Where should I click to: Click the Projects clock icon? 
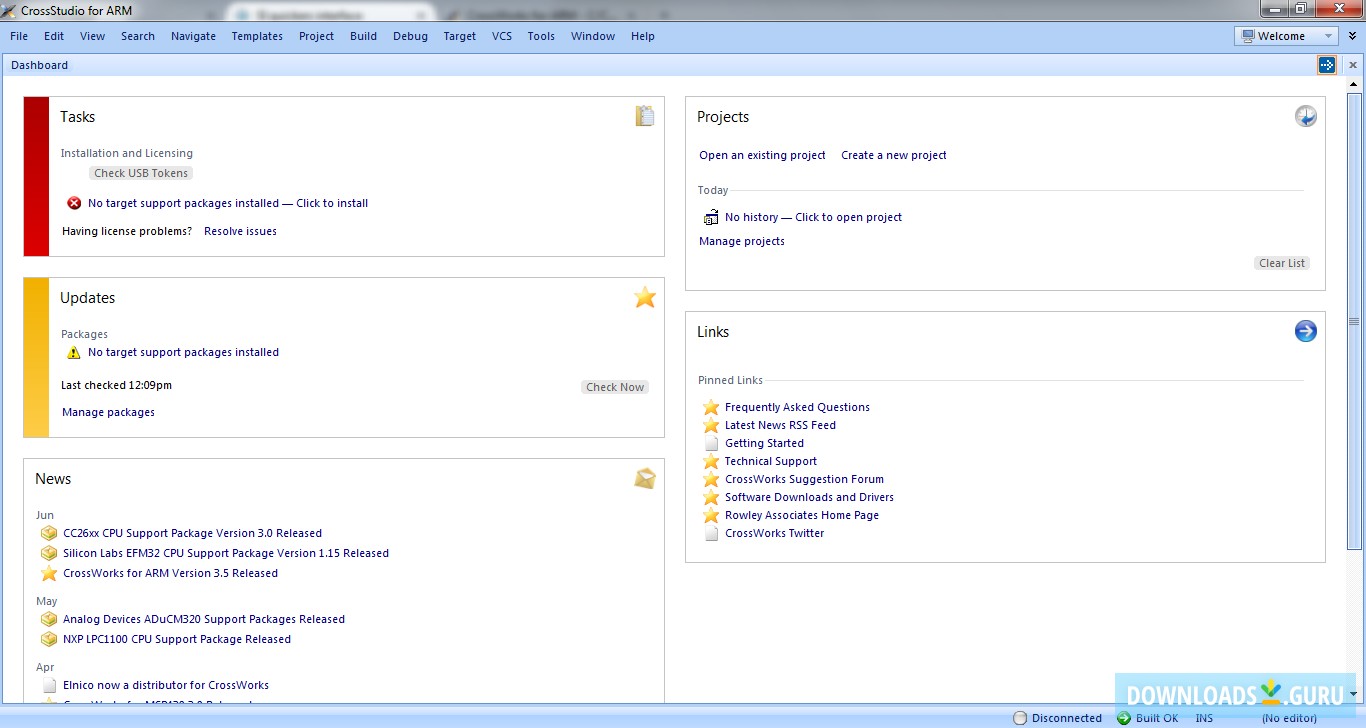point(1306,116)
